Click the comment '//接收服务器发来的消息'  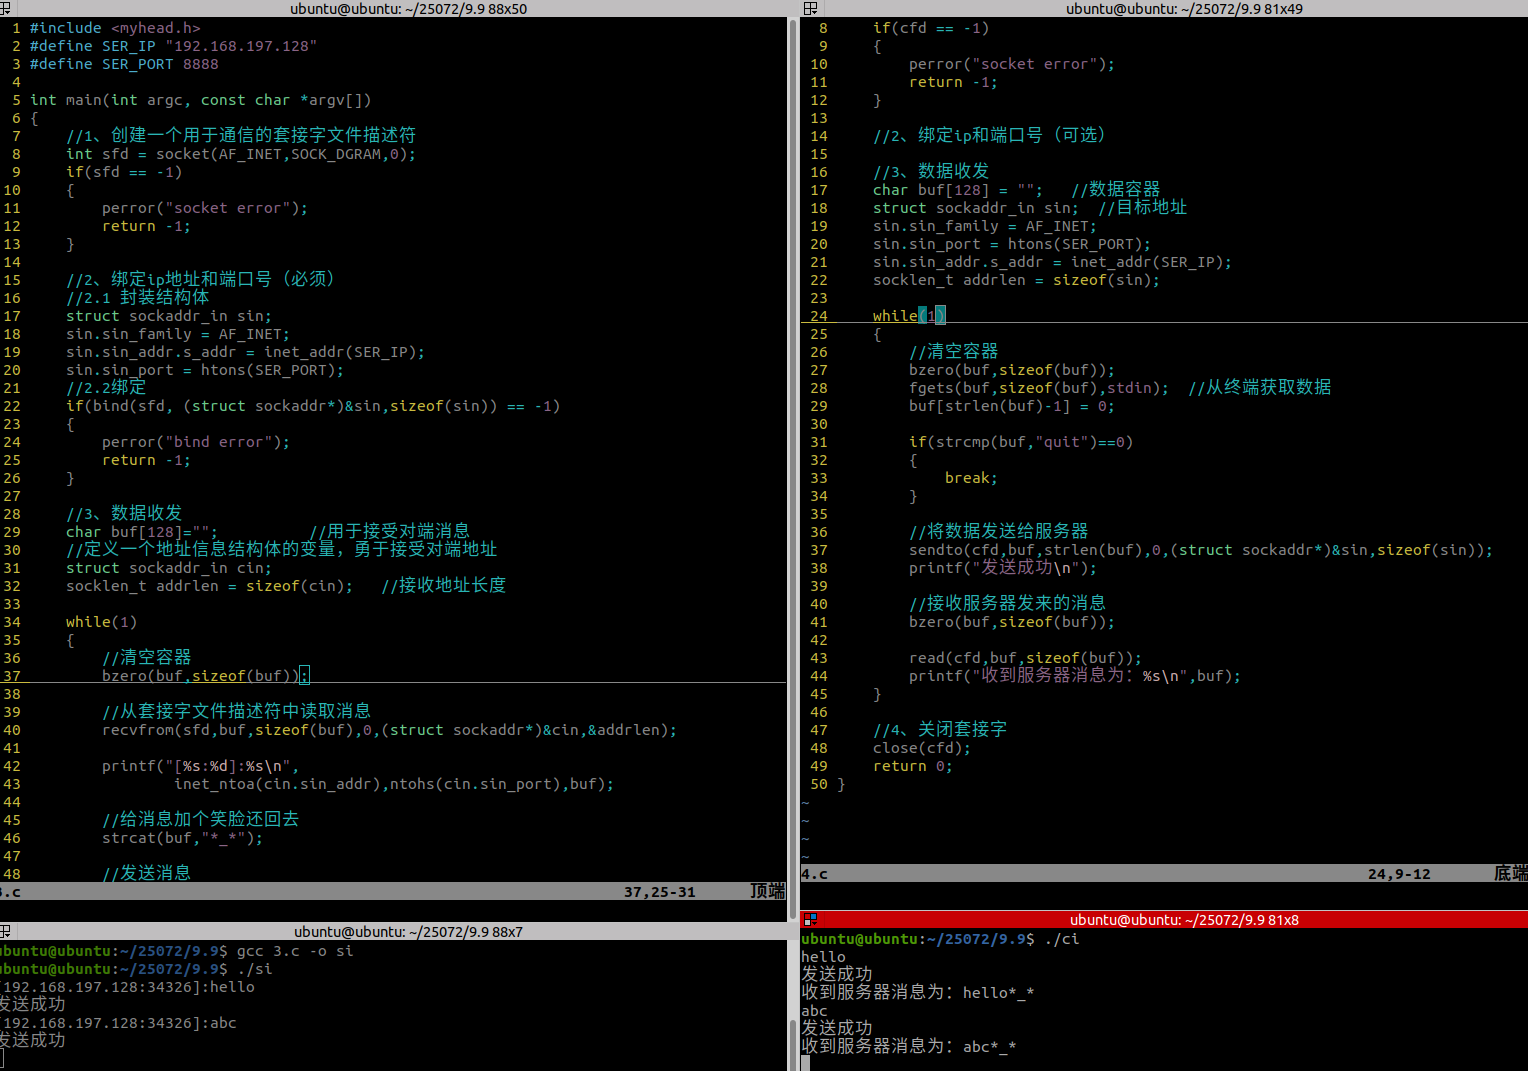[x=1007, y=604]
